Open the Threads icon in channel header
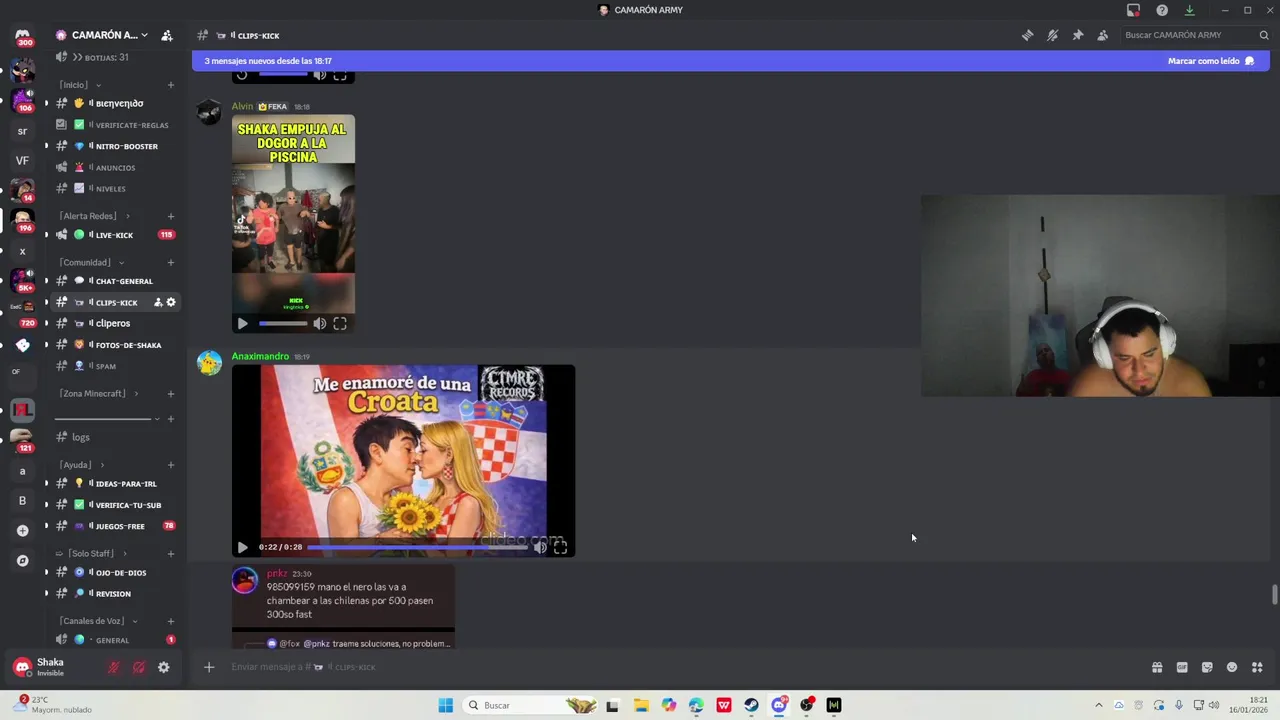 (x=1027, y=35)
